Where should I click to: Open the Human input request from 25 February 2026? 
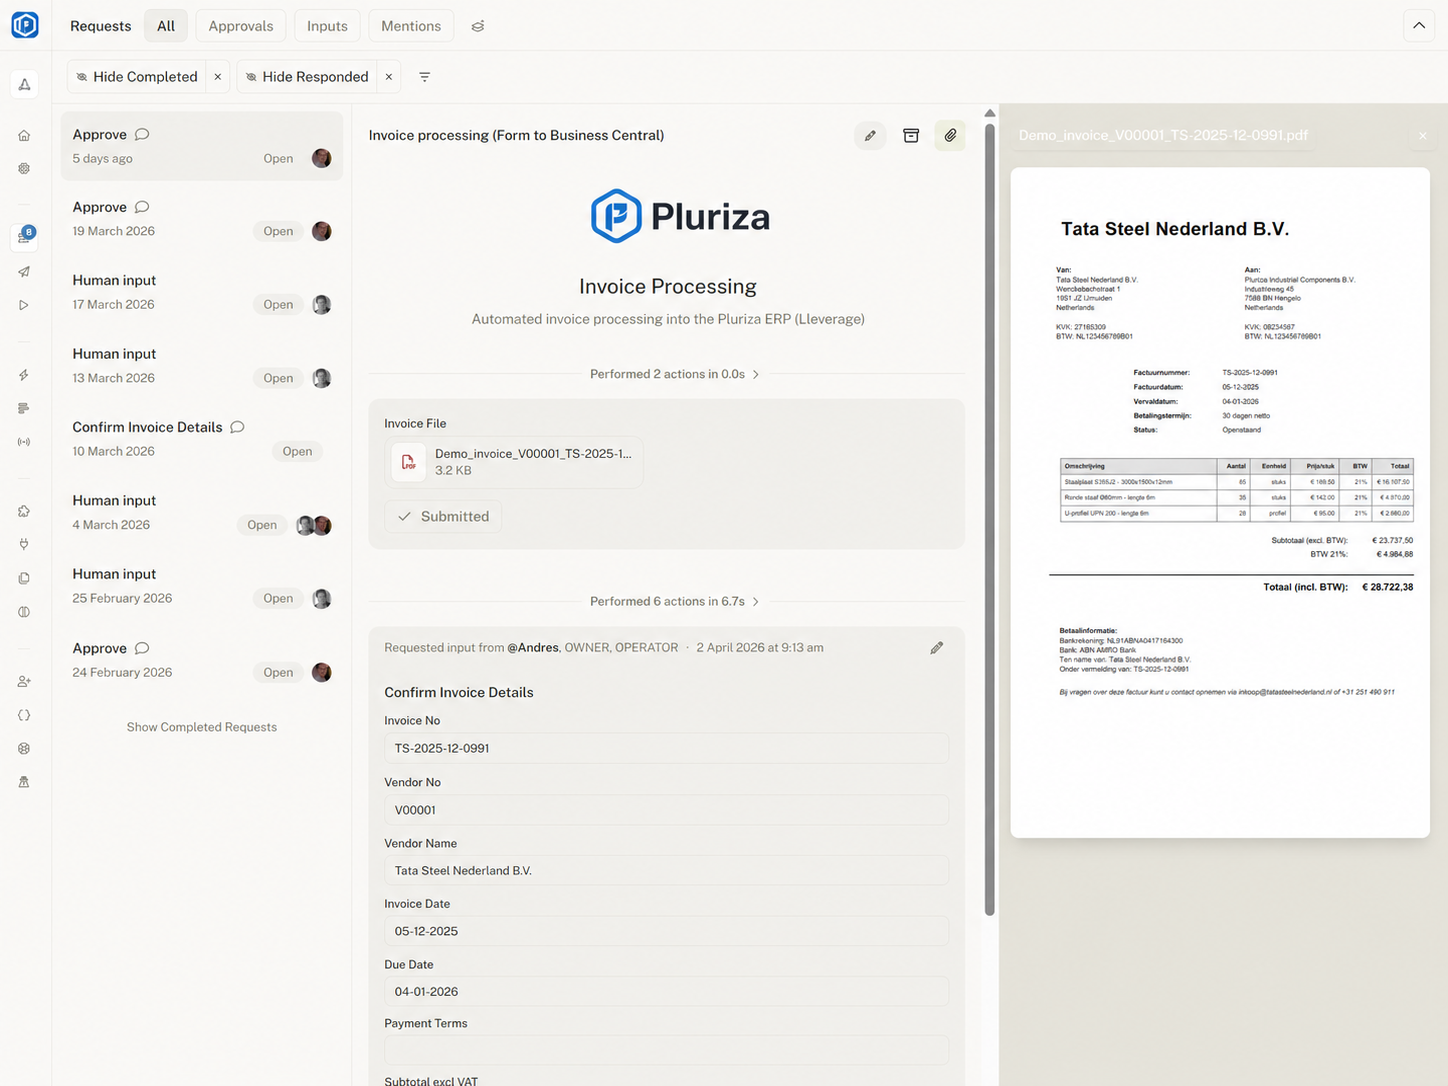(x=202, y=586)
